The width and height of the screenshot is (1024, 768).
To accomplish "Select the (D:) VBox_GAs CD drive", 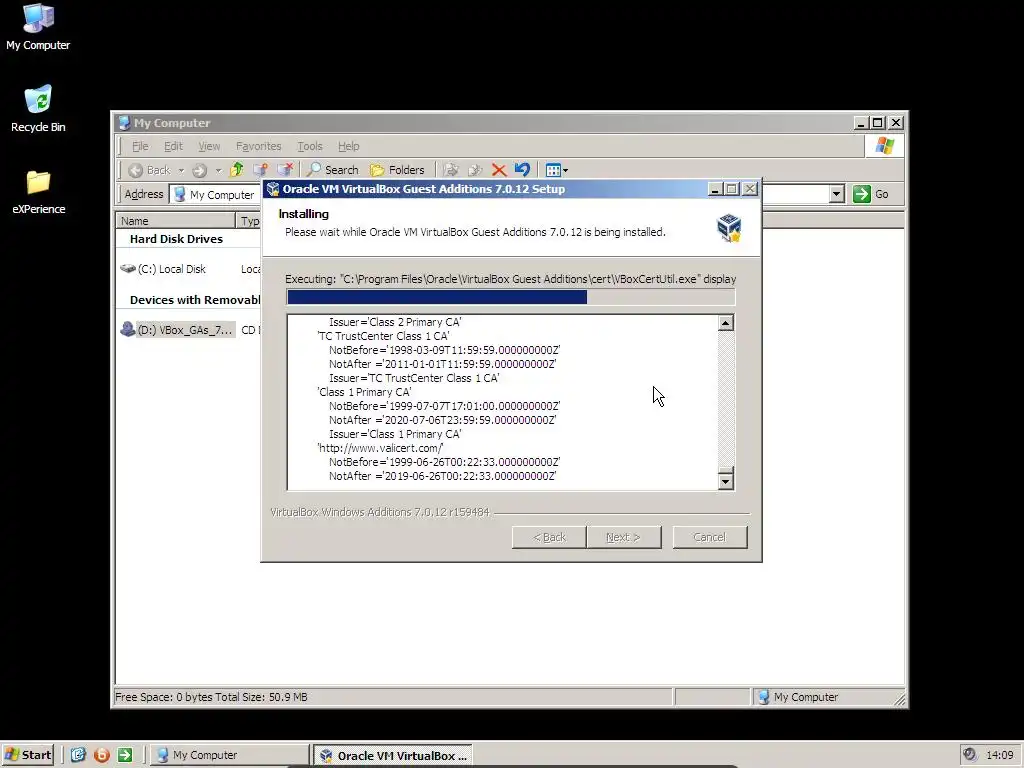I will point(177,330).
